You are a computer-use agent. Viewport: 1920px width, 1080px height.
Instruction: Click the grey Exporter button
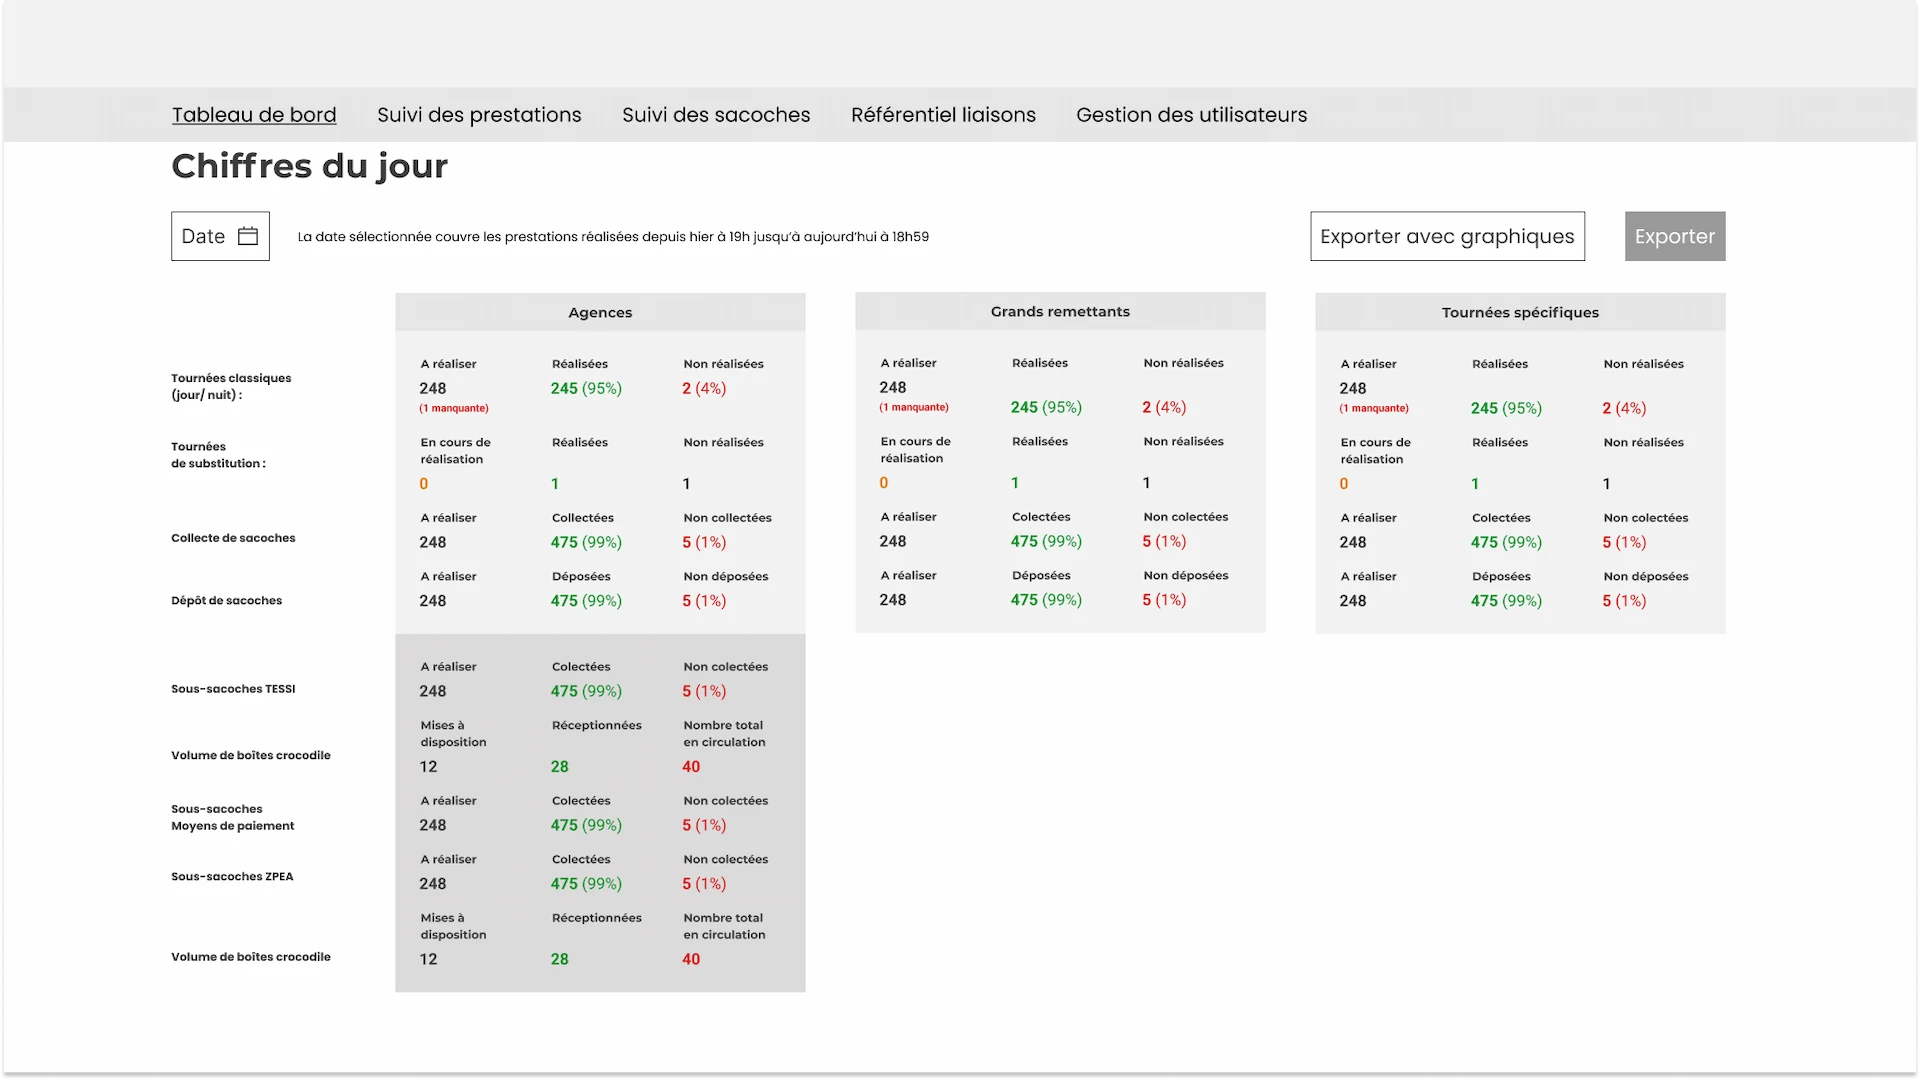click(x=1675, y=236)
